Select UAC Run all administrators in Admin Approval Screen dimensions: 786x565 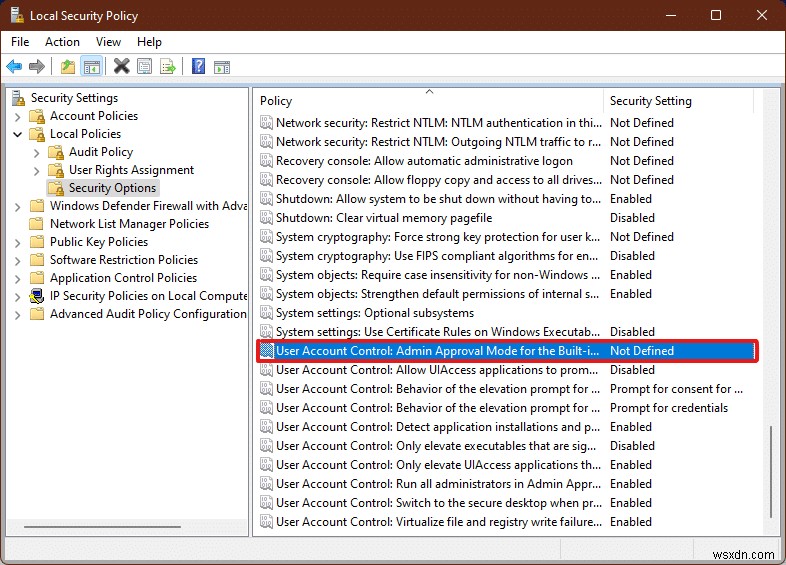[x=507, y=484]
